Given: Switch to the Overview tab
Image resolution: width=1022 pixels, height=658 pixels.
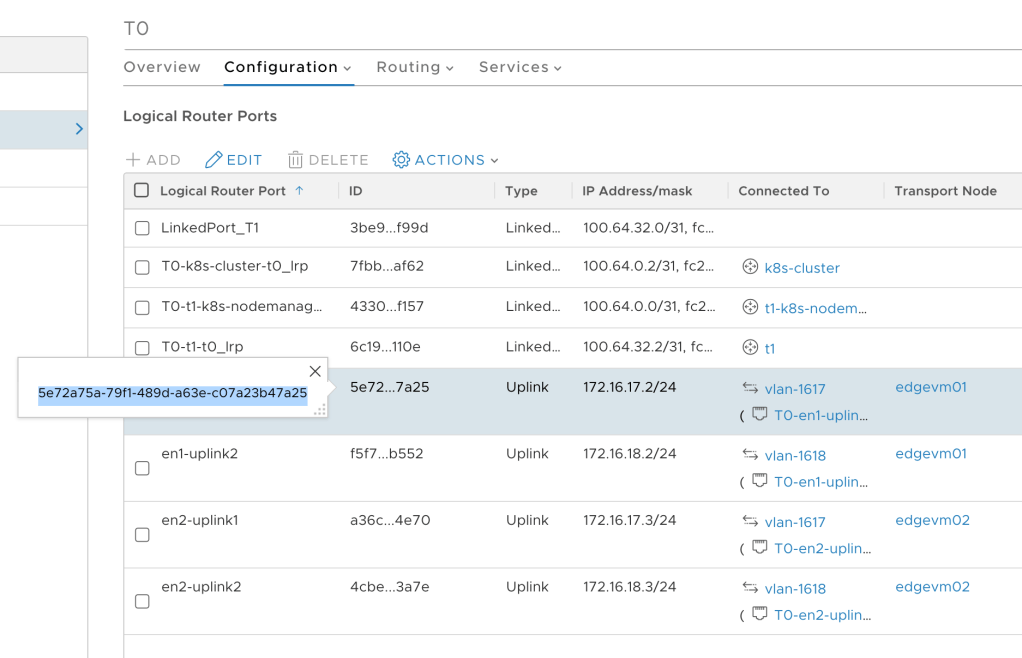Looking at the screenshot, I should [162, 67].
